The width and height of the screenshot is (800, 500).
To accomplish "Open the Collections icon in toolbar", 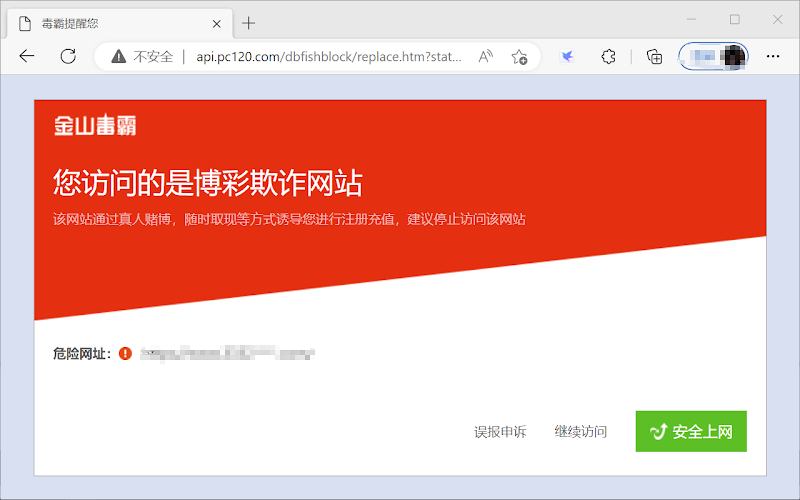I will coord(654,57).
